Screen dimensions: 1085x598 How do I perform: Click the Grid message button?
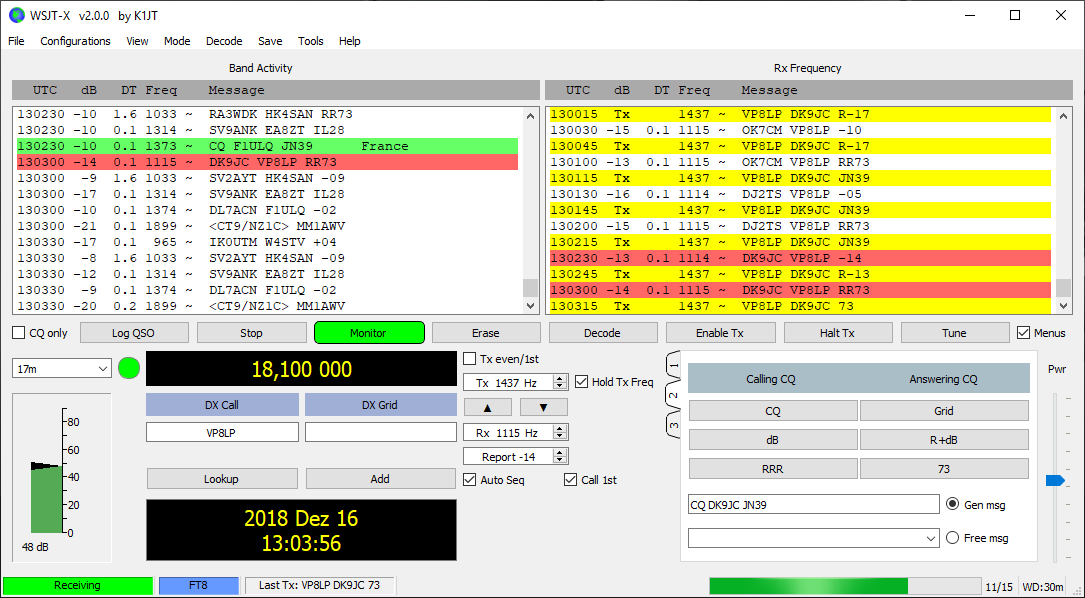click(944, 411)
